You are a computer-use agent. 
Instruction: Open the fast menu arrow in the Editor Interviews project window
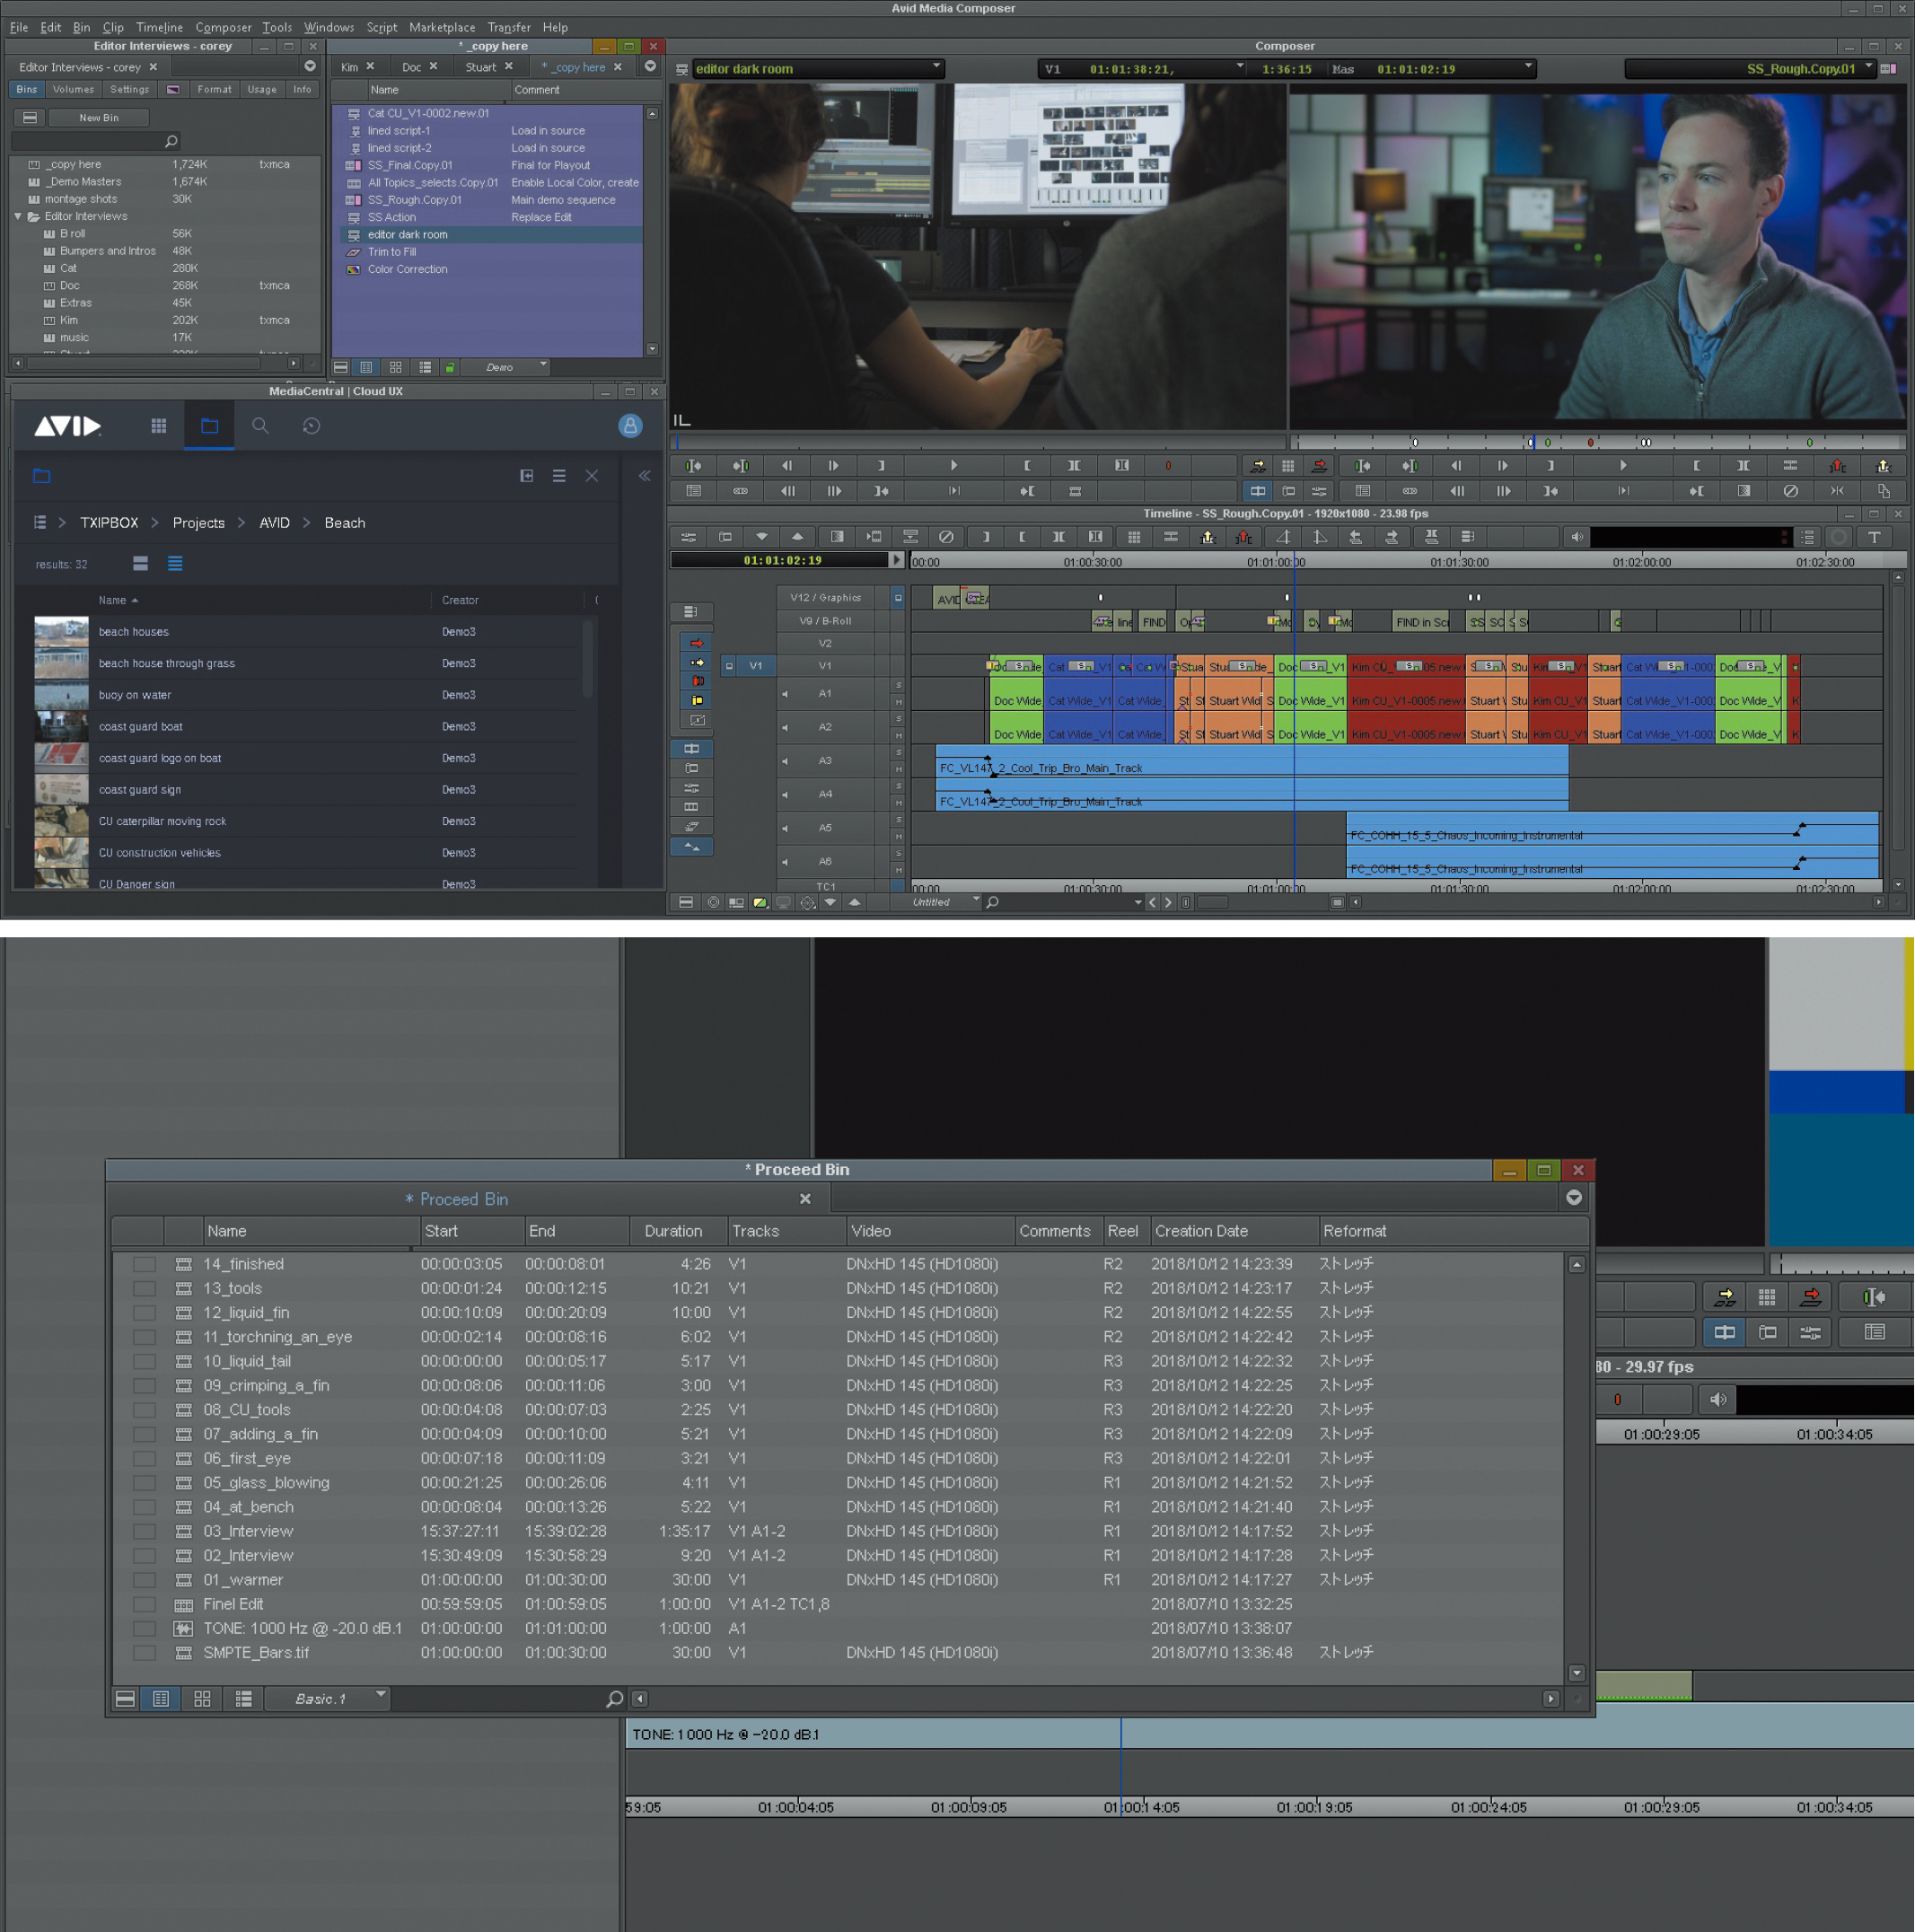[310, 67]
